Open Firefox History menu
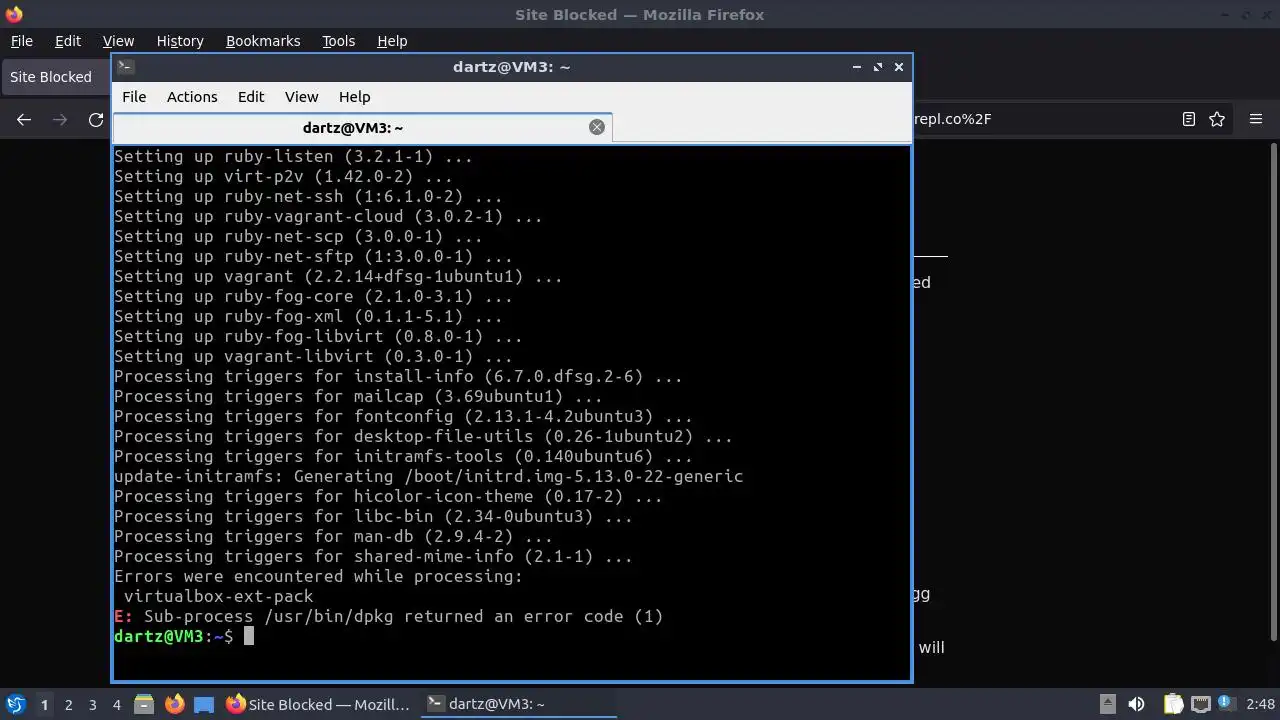The width and height of the screenshot is (1280, 720). pyautogui.click(x=180, y=41)
